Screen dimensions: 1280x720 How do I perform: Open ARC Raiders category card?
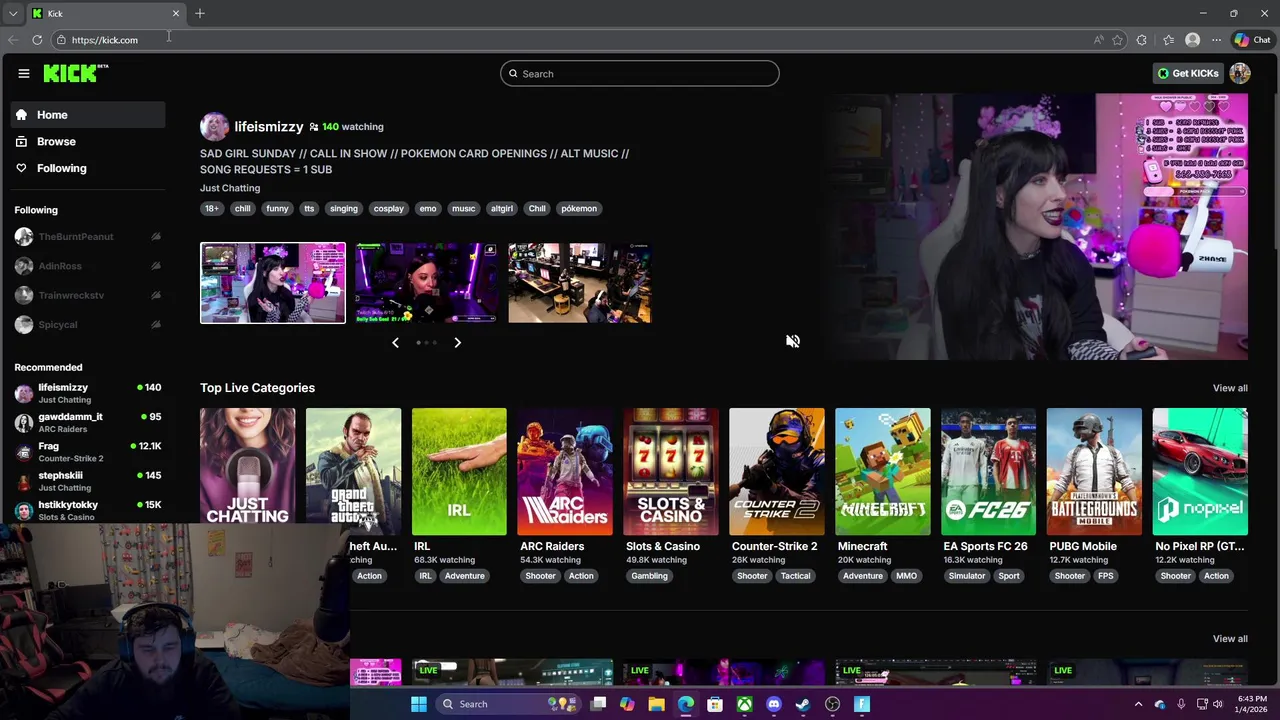[565, 472]
